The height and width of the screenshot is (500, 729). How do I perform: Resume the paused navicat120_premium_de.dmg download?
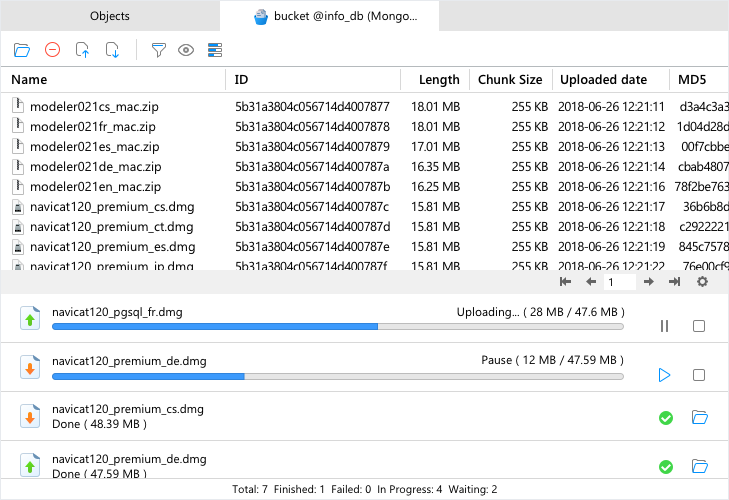pyautogui.click(x=664, y=375)
